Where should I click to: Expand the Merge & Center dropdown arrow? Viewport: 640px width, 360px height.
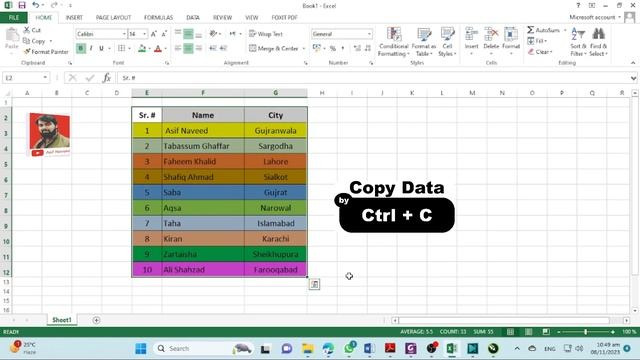coord(304,49)
